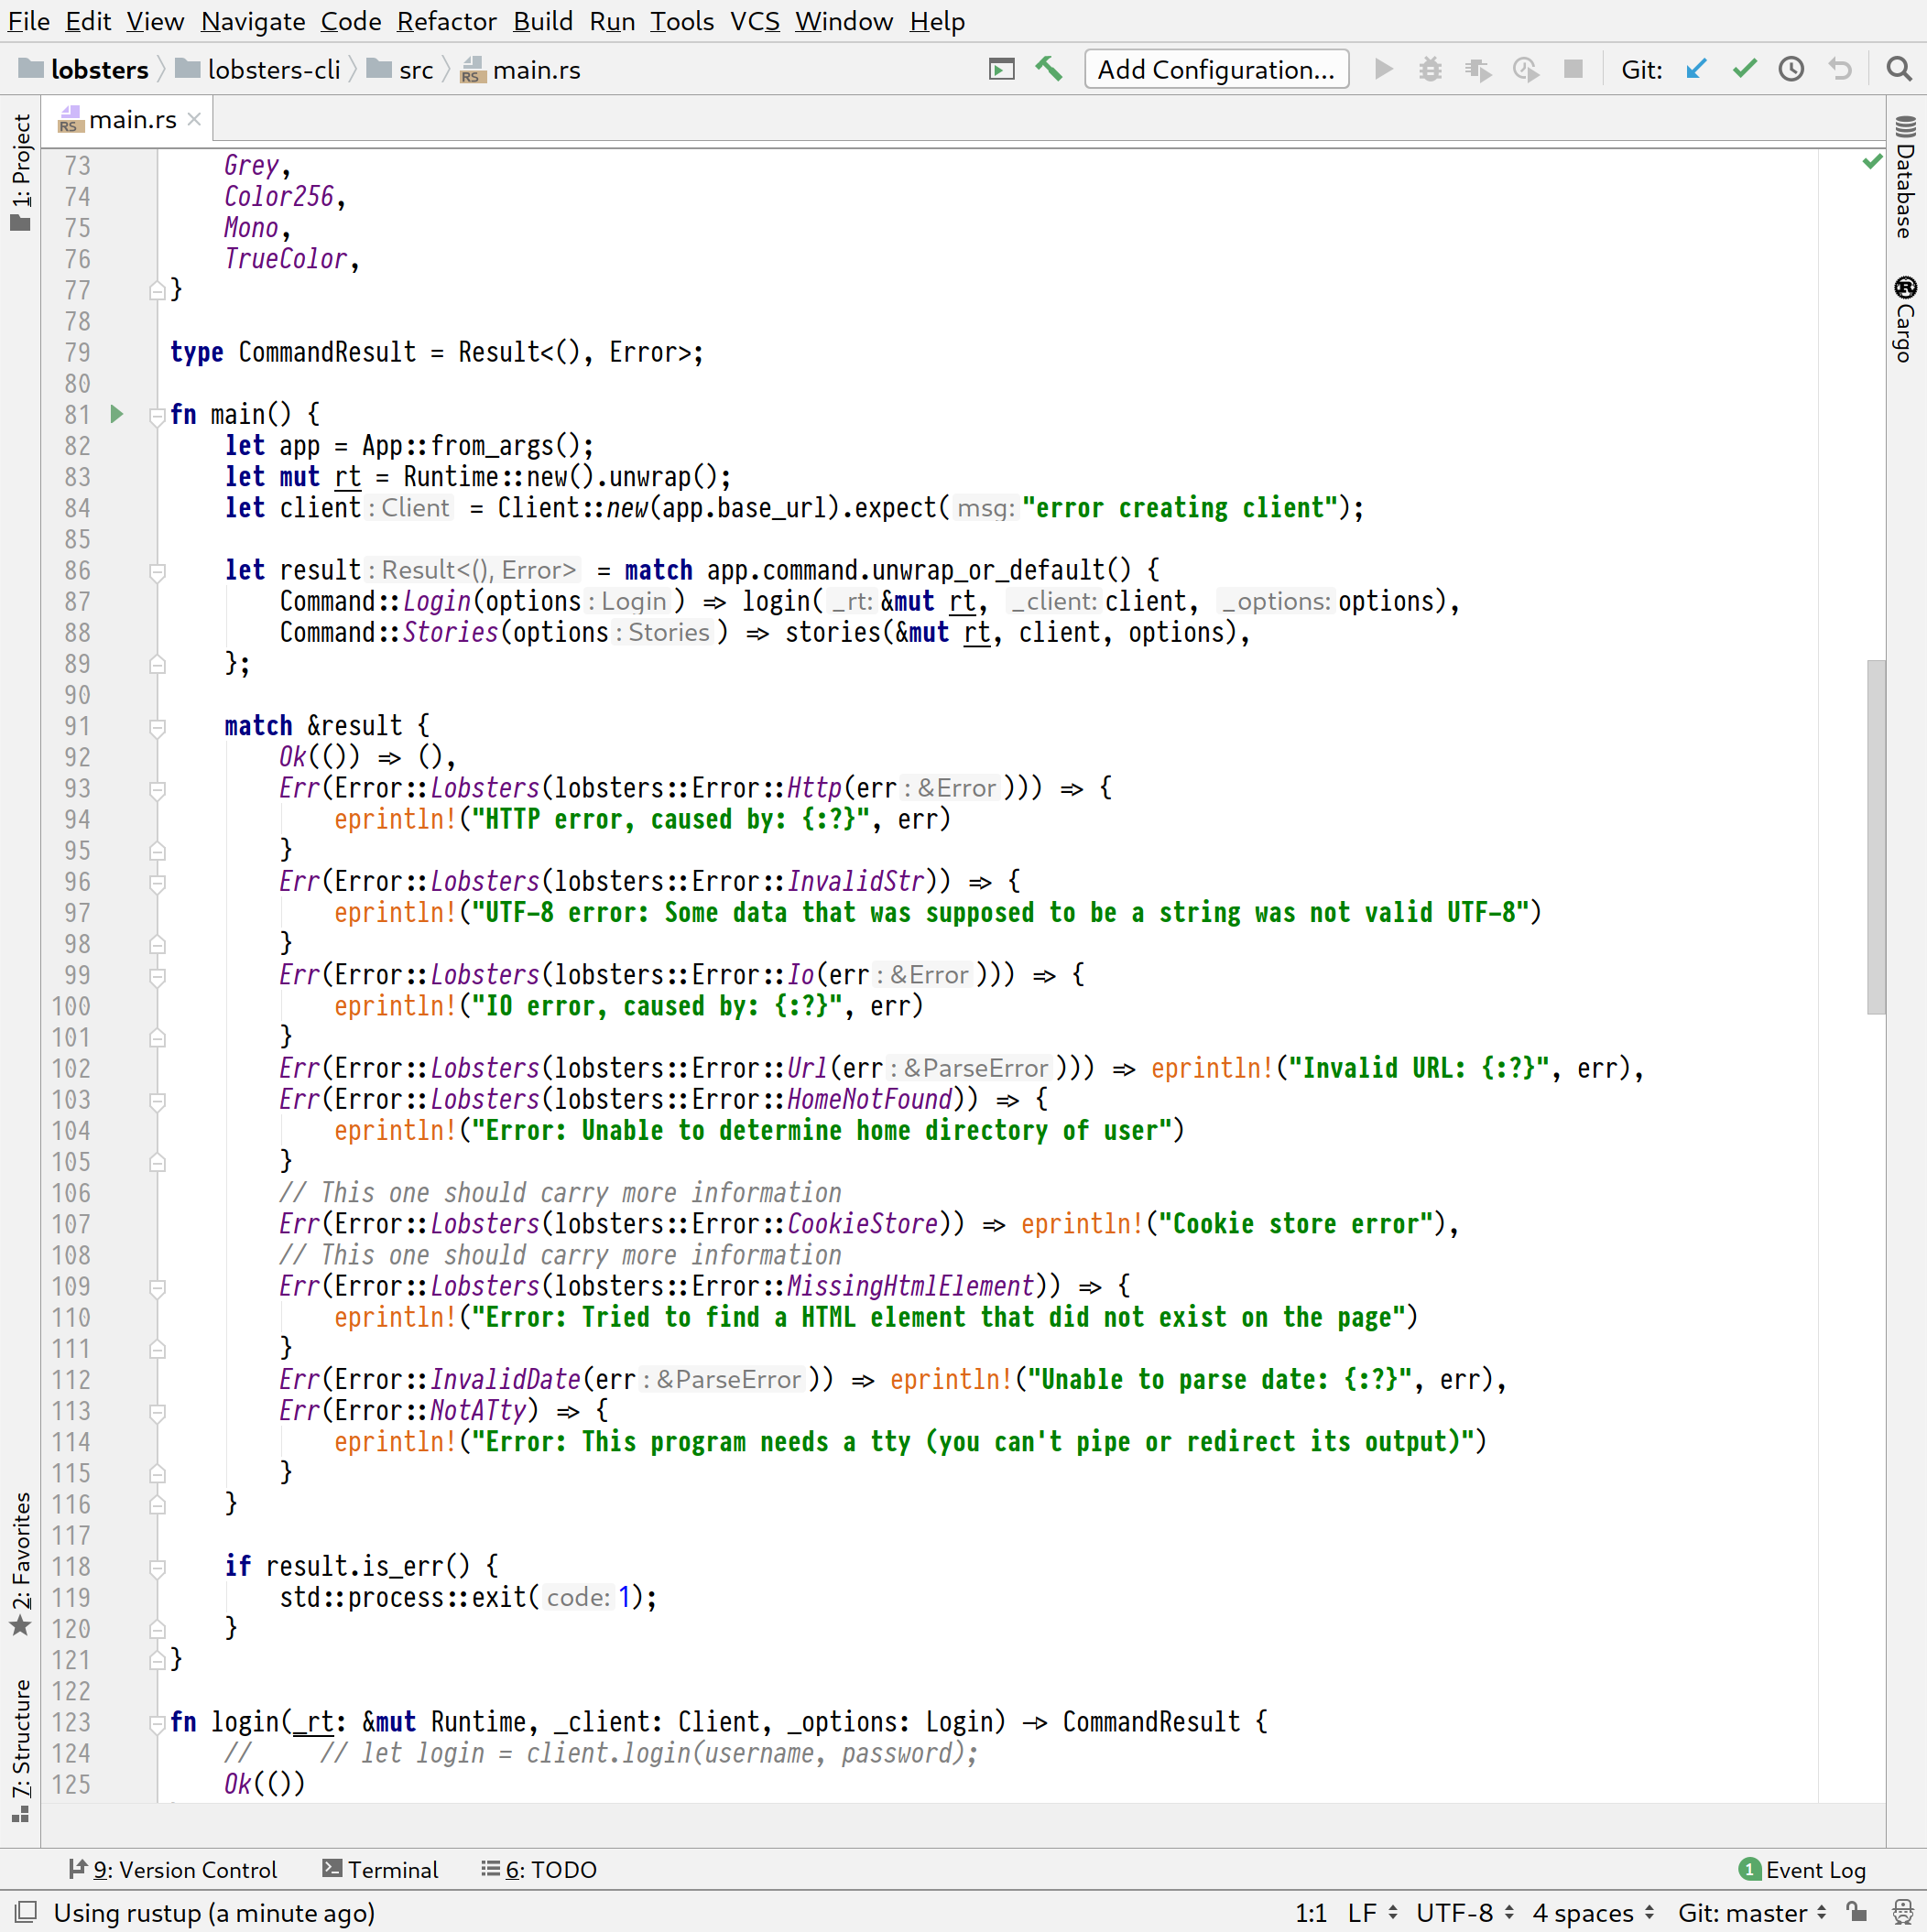Click the Stop square icon
1927x1932 pixels.
(x=1573, y=69)
